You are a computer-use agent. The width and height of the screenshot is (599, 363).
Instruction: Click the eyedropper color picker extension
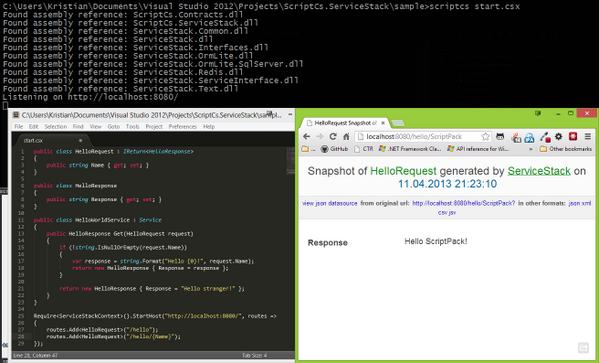point(545,137)
